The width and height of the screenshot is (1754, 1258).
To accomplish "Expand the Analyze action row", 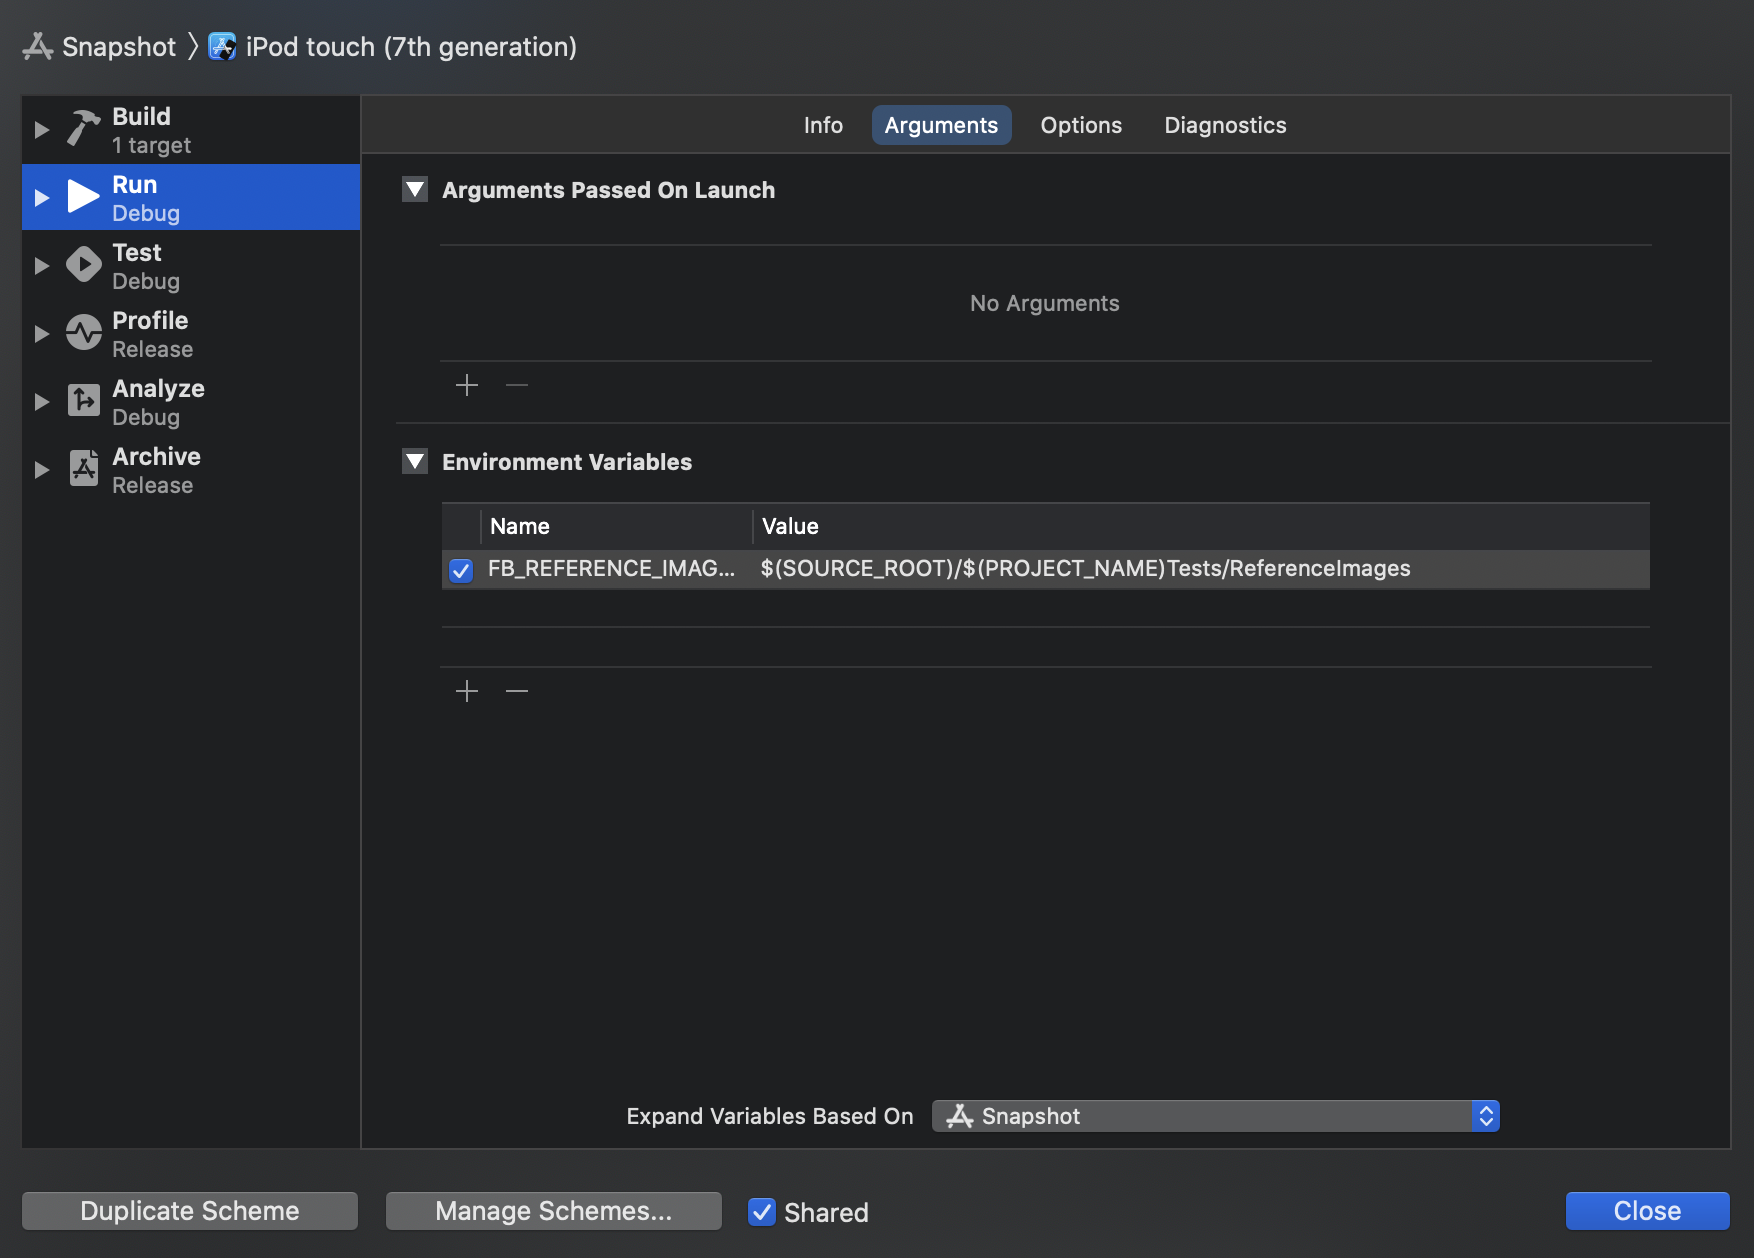I will click(x=42, y=402).
